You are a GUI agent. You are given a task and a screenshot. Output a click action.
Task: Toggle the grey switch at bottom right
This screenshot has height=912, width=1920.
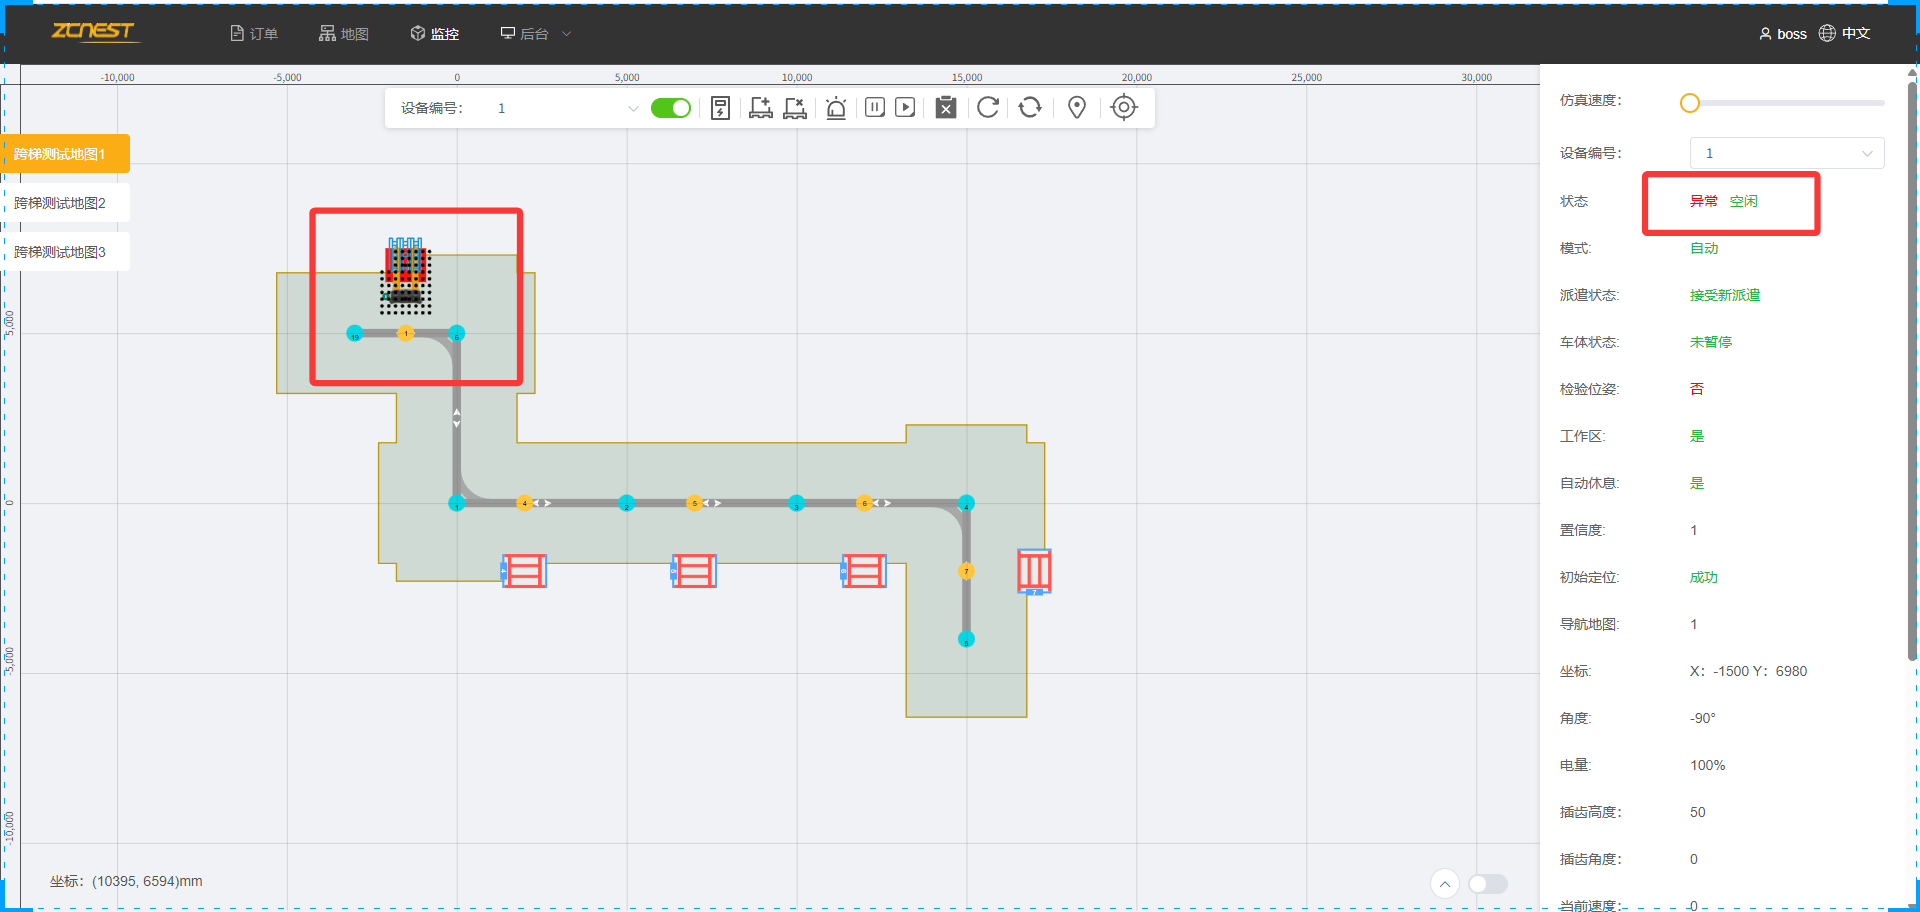click(x=1487, y=883)
